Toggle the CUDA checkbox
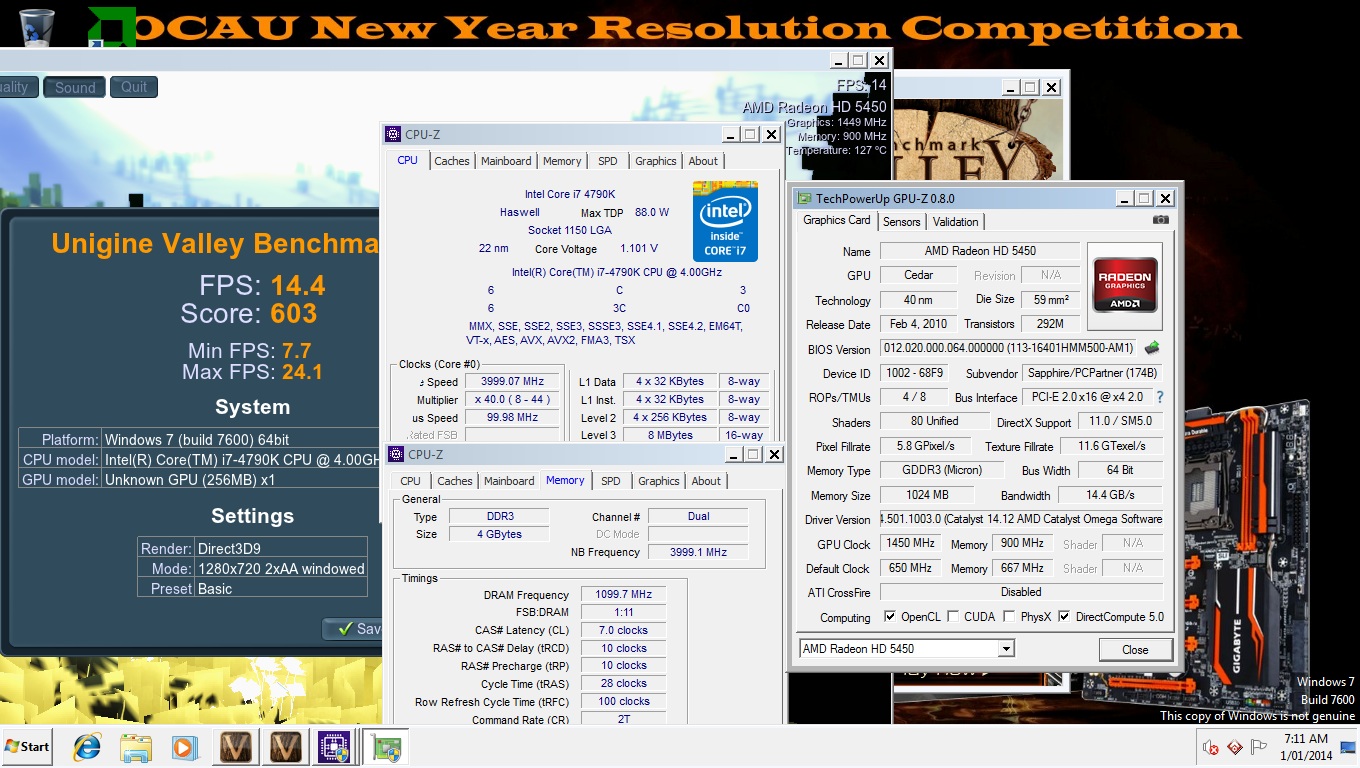The width and height of the screenshot is (1360, 768). [x=953, y=617]
